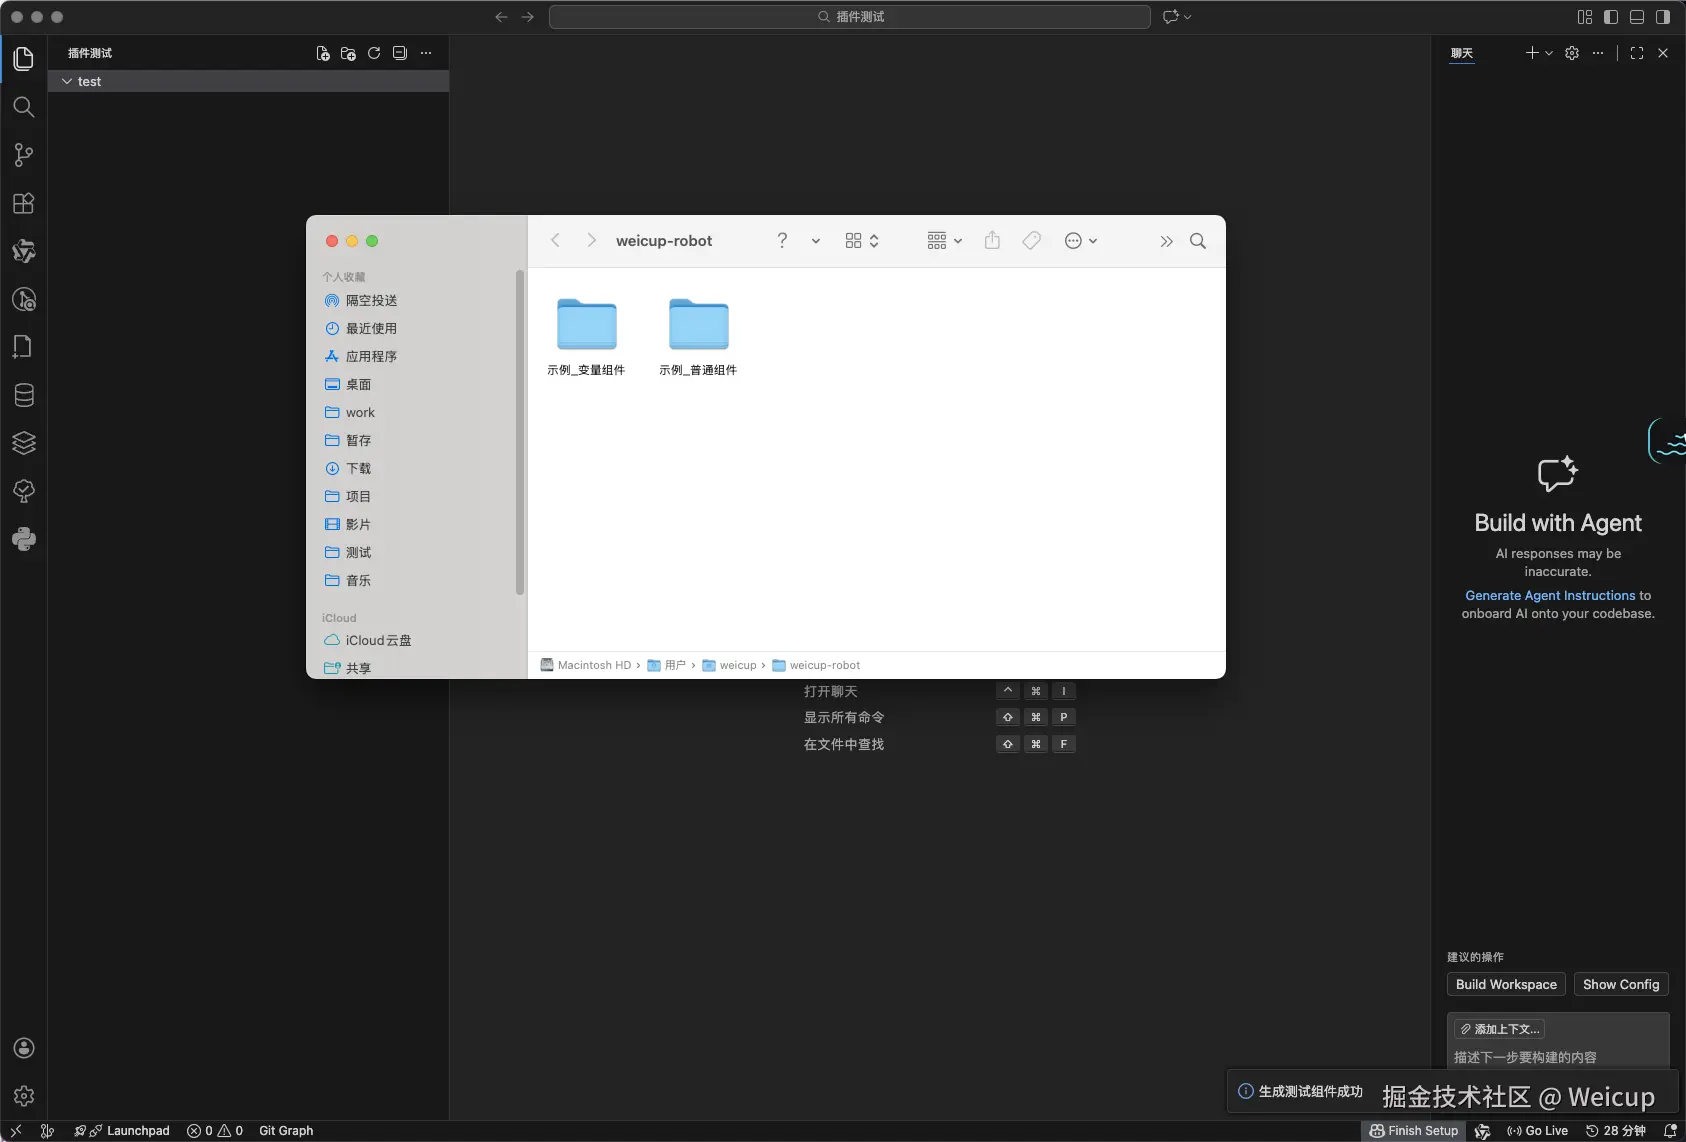Click Generate Agent Instructions link
The width and height of the screenshot is (1686, 1142).
click(x=1550, y=595)
